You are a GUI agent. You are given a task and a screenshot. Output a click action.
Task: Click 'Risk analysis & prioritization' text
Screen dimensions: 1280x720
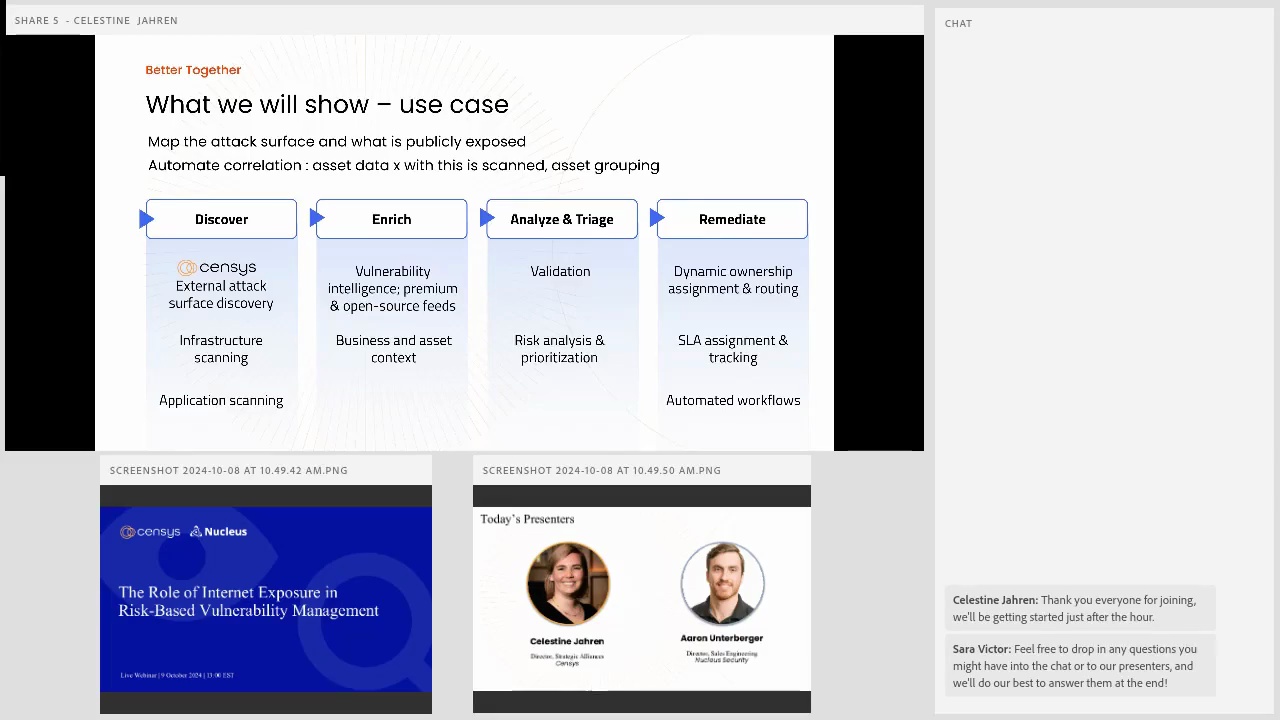(559, 349)
